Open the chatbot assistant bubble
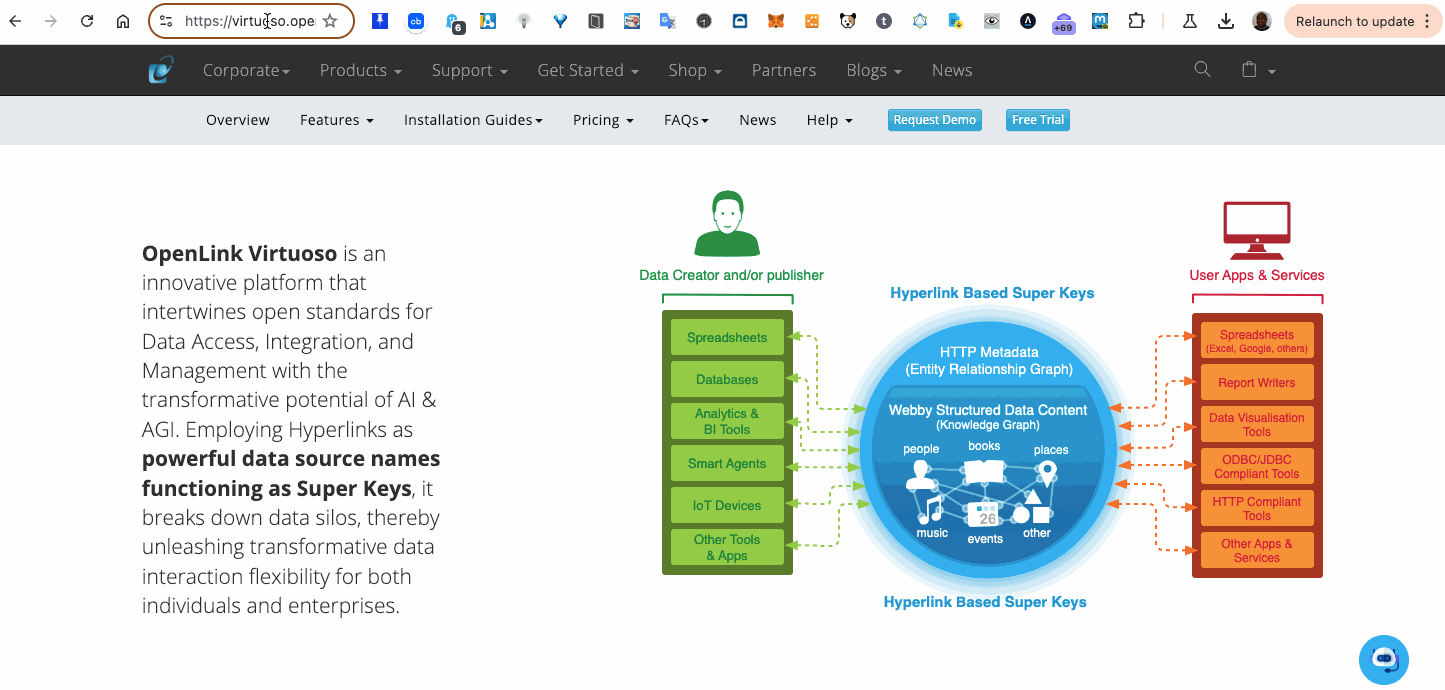The height and width of the screenshot is (690, 1445). (1384, 660)
